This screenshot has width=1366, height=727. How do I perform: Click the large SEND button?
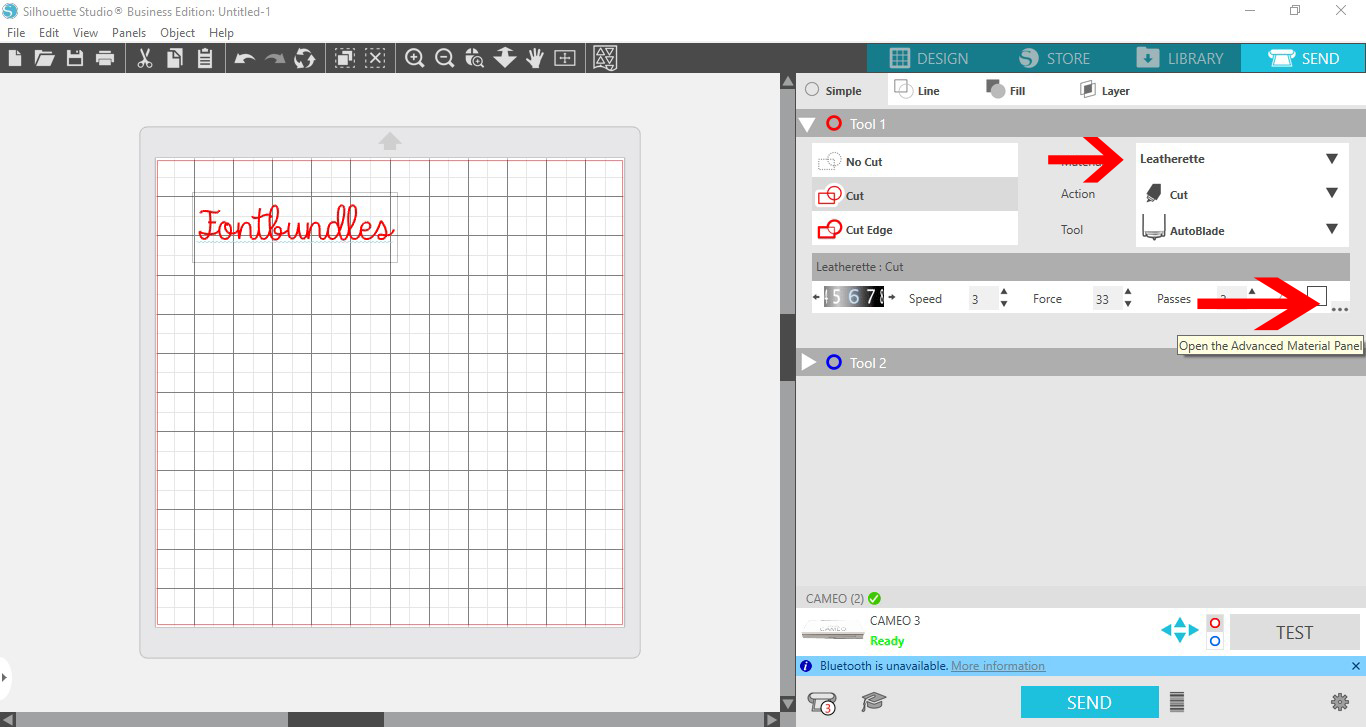click(x=1089, y=702)
